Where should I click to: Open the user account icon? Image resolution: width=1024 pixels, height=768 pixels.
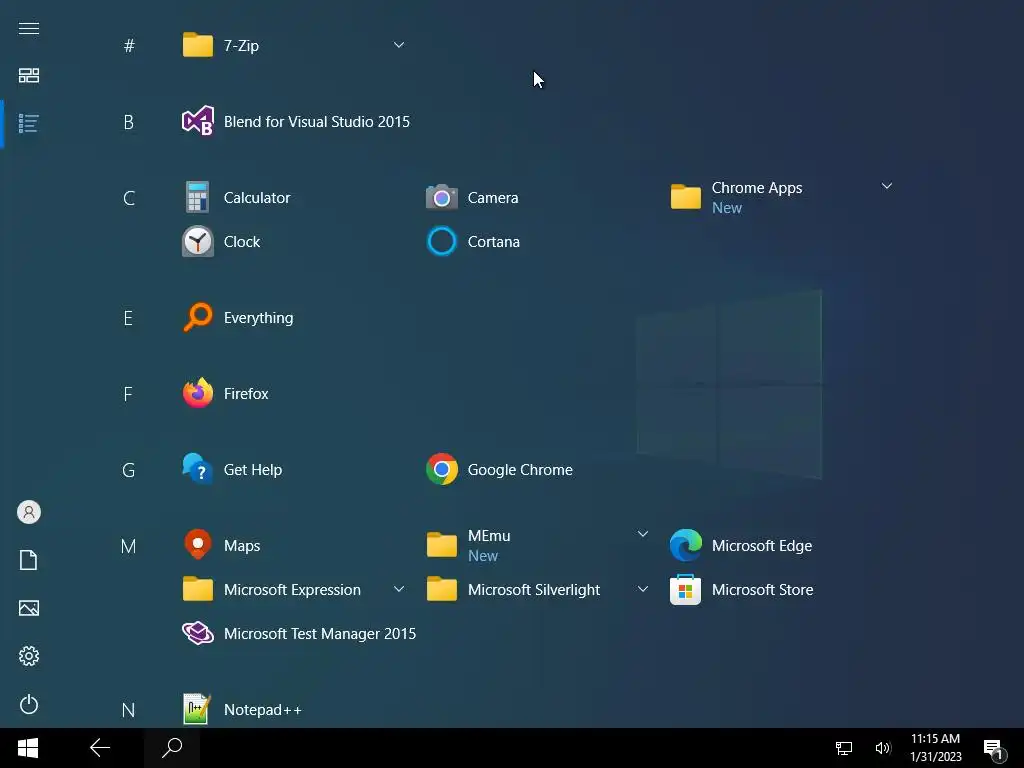coord(29,512)
